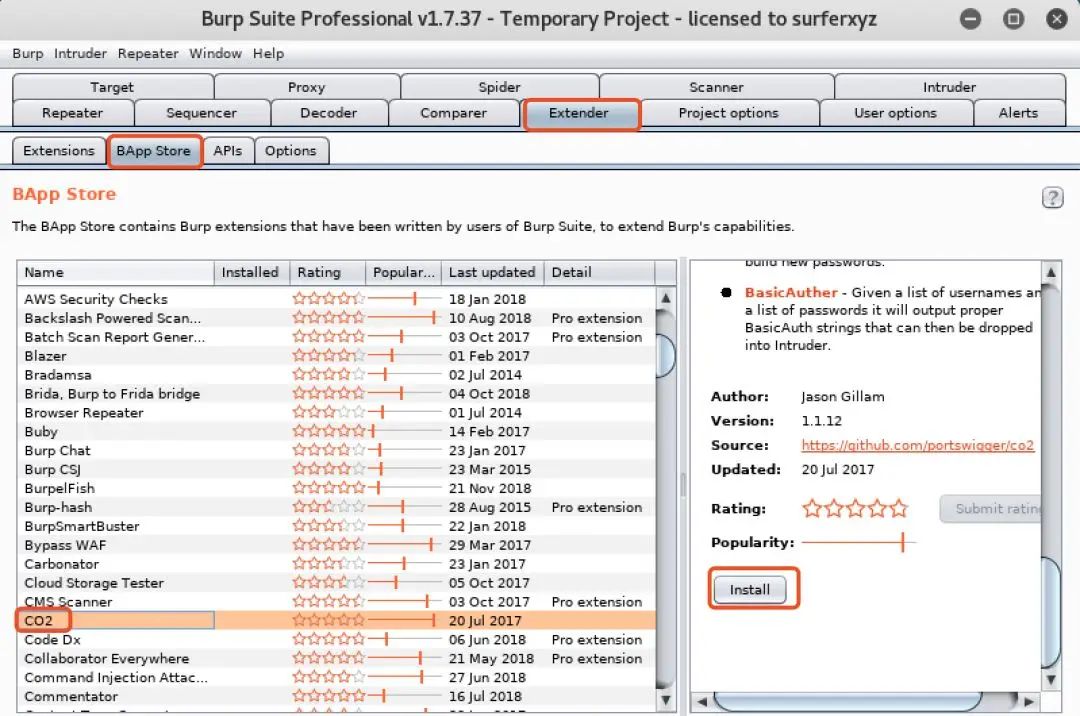1080x716 pixels.
Task: Click the Install button
Action: pos(749,589)
